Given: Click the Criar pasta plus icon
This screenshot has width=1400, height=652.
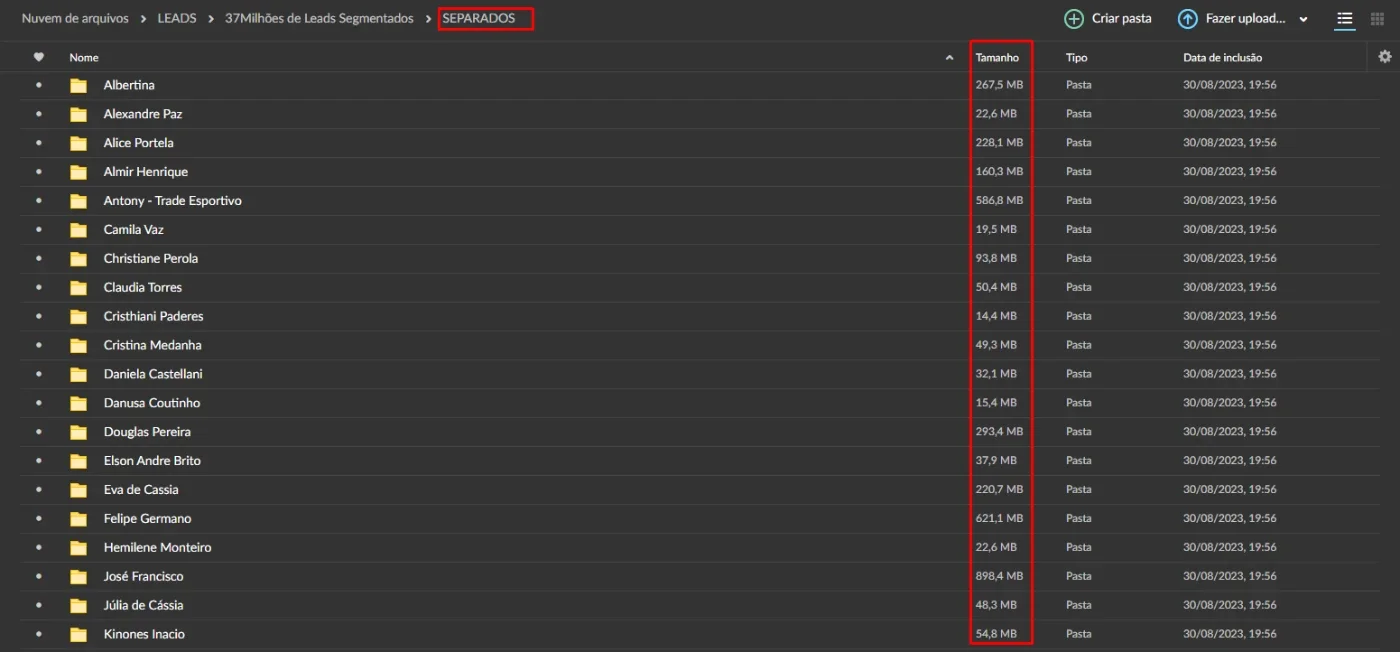Looking at the screenshot, I should coord(1074,19).
